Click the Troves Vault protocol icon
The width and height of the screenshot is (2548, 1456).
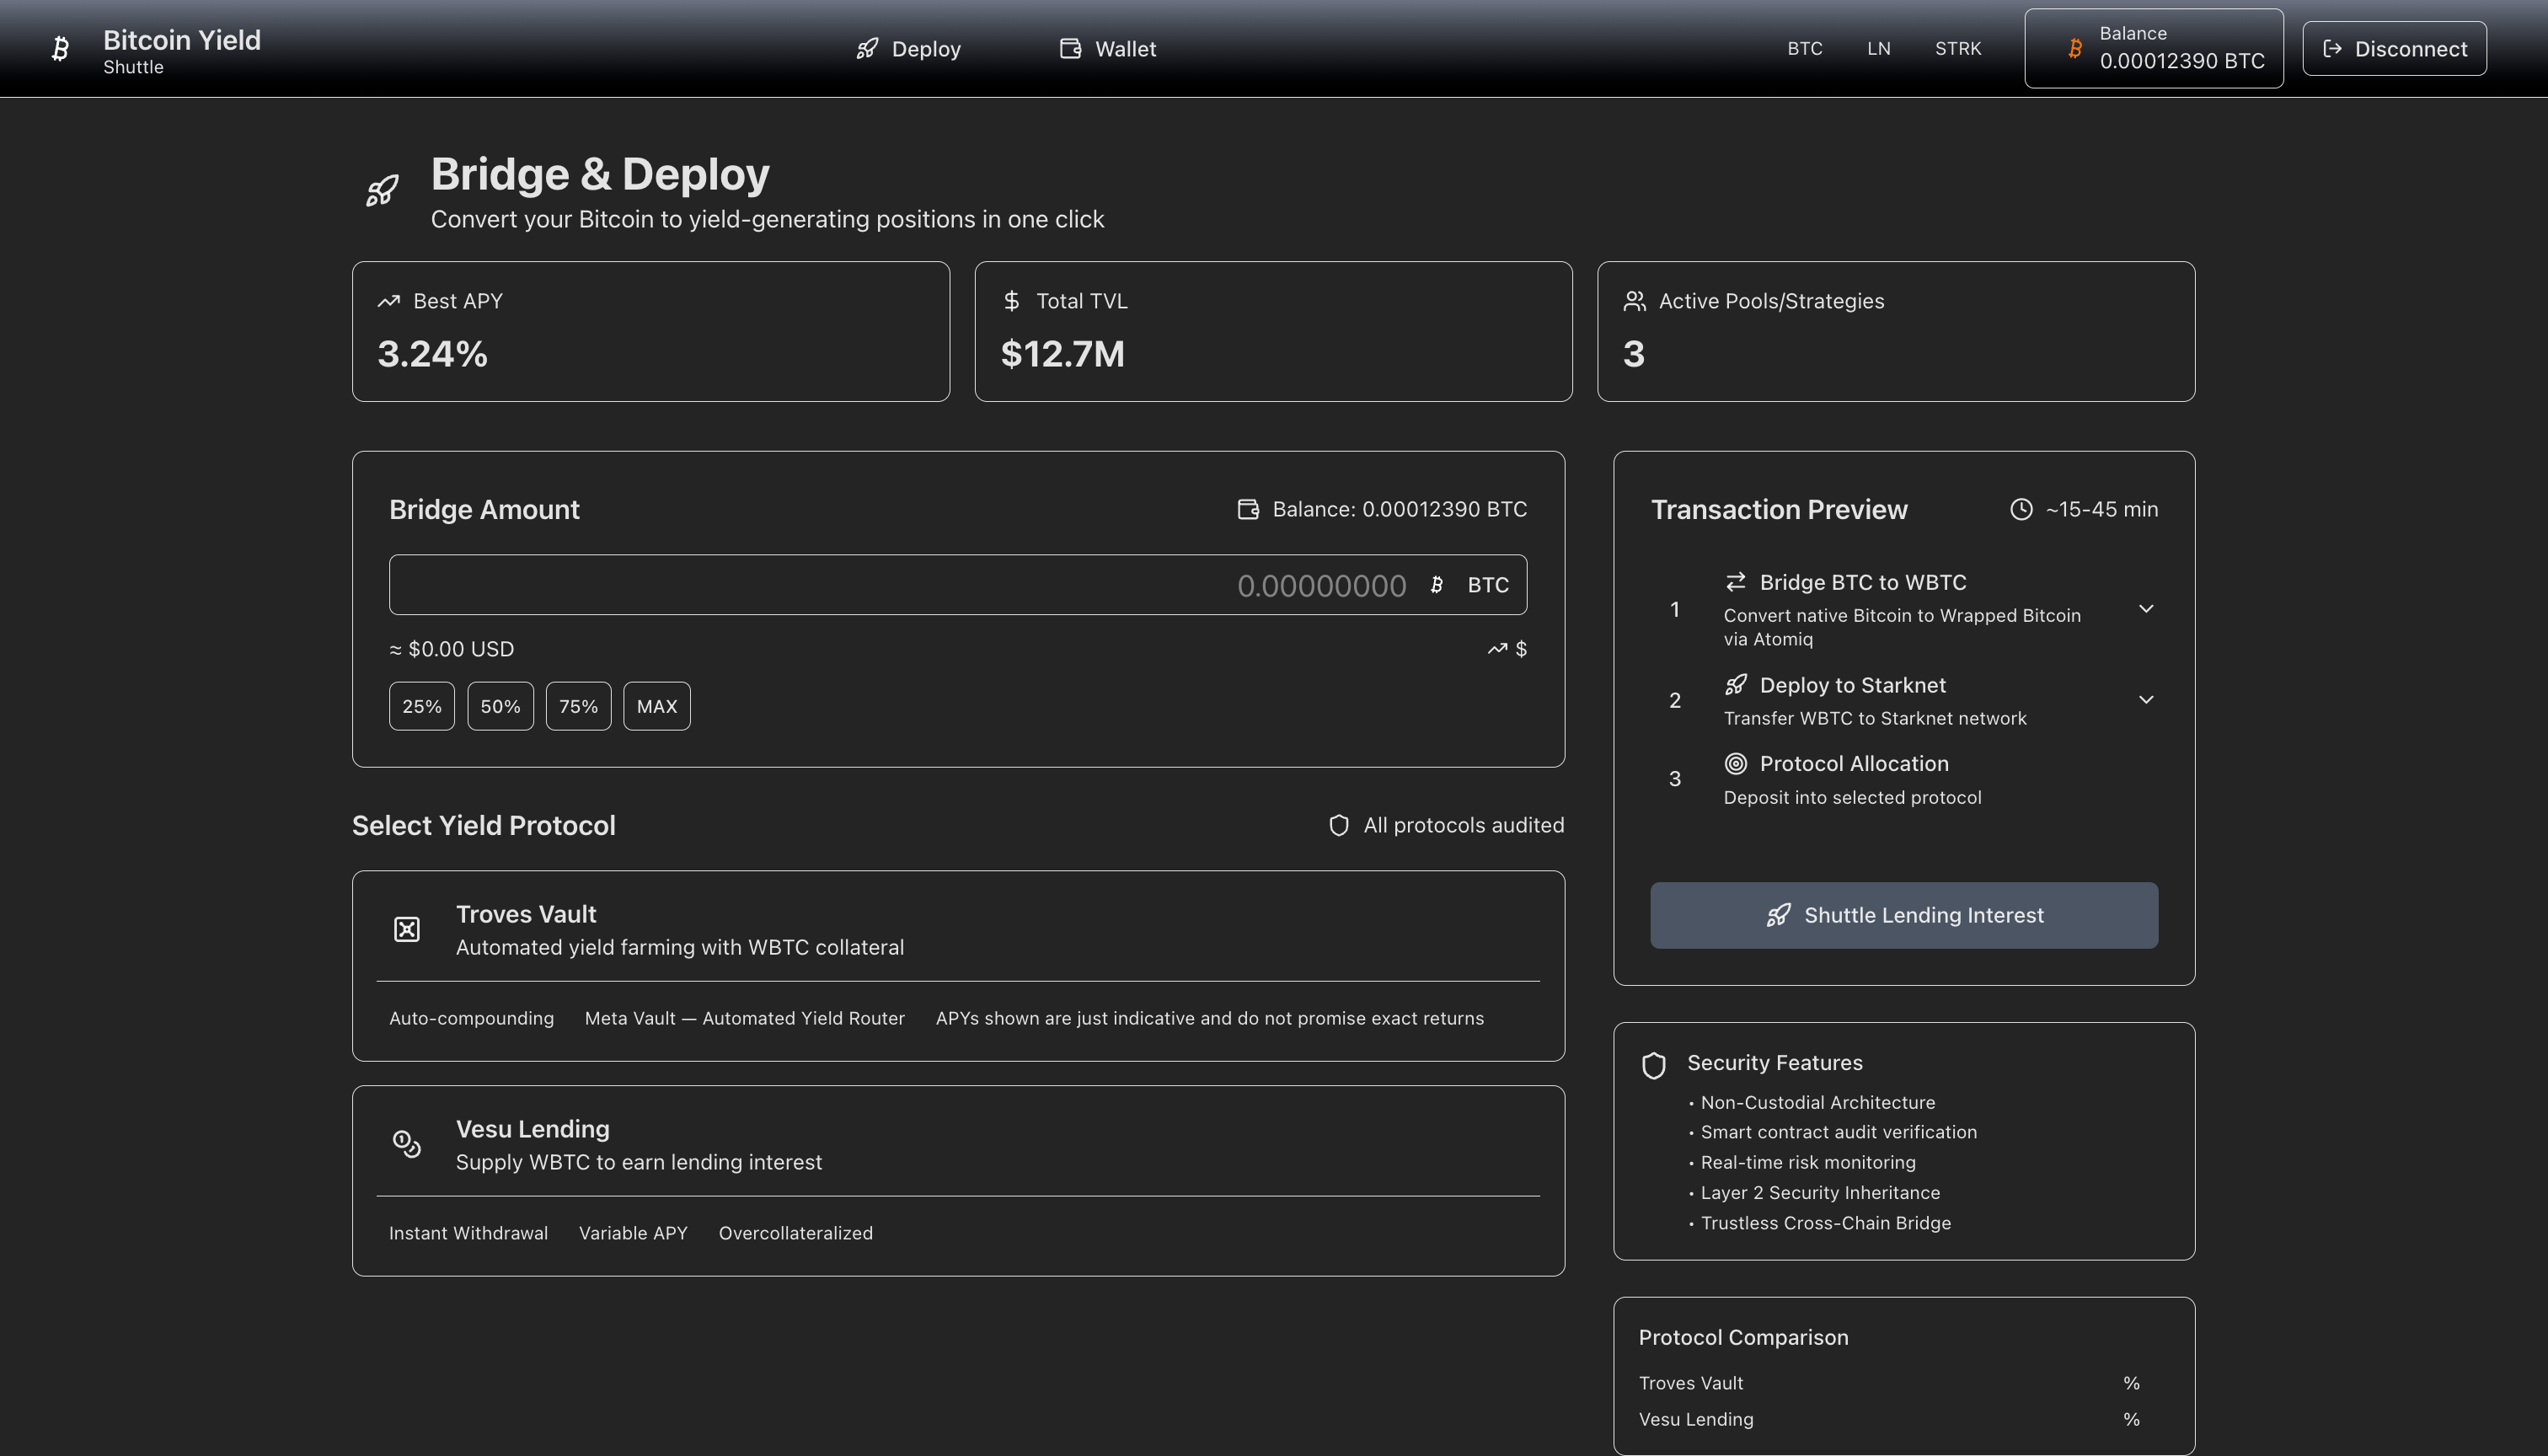(406, 930)
